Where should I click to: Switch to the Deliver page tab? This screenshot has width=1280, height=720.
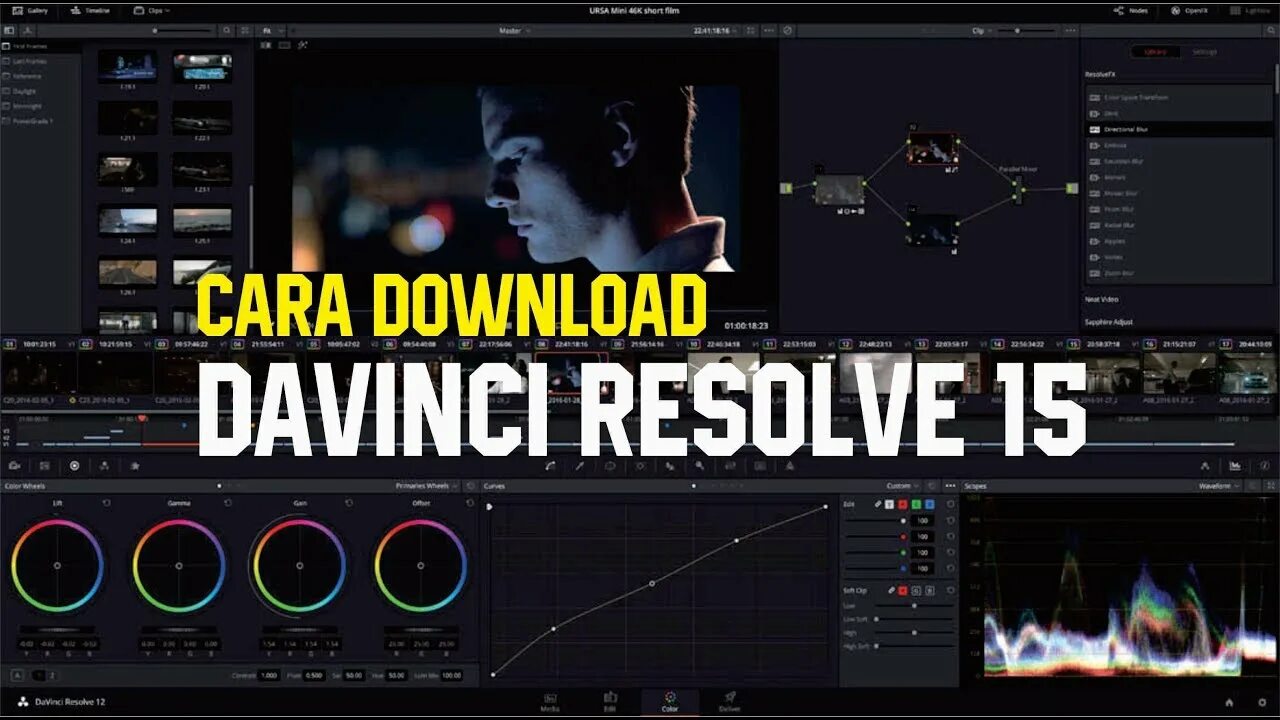[x=730, y=701]
